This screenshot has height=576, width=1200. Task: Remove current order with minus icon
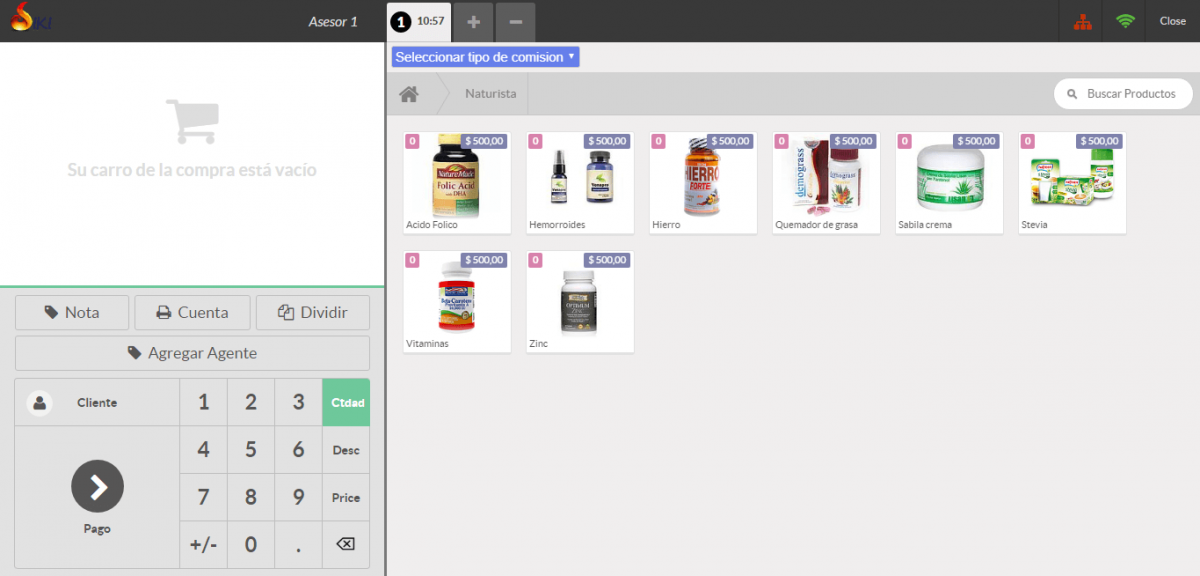pos(514,21)
